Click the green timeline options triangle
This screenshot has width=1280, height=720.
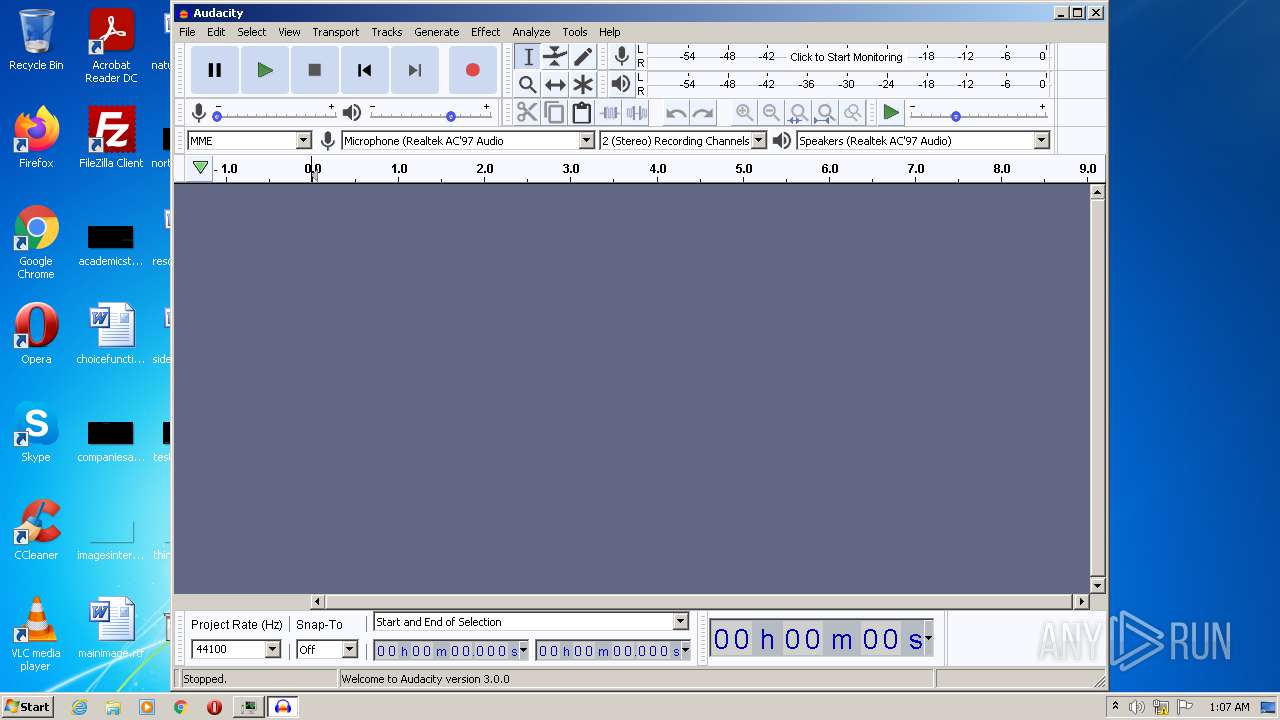[x=200, y=168]
